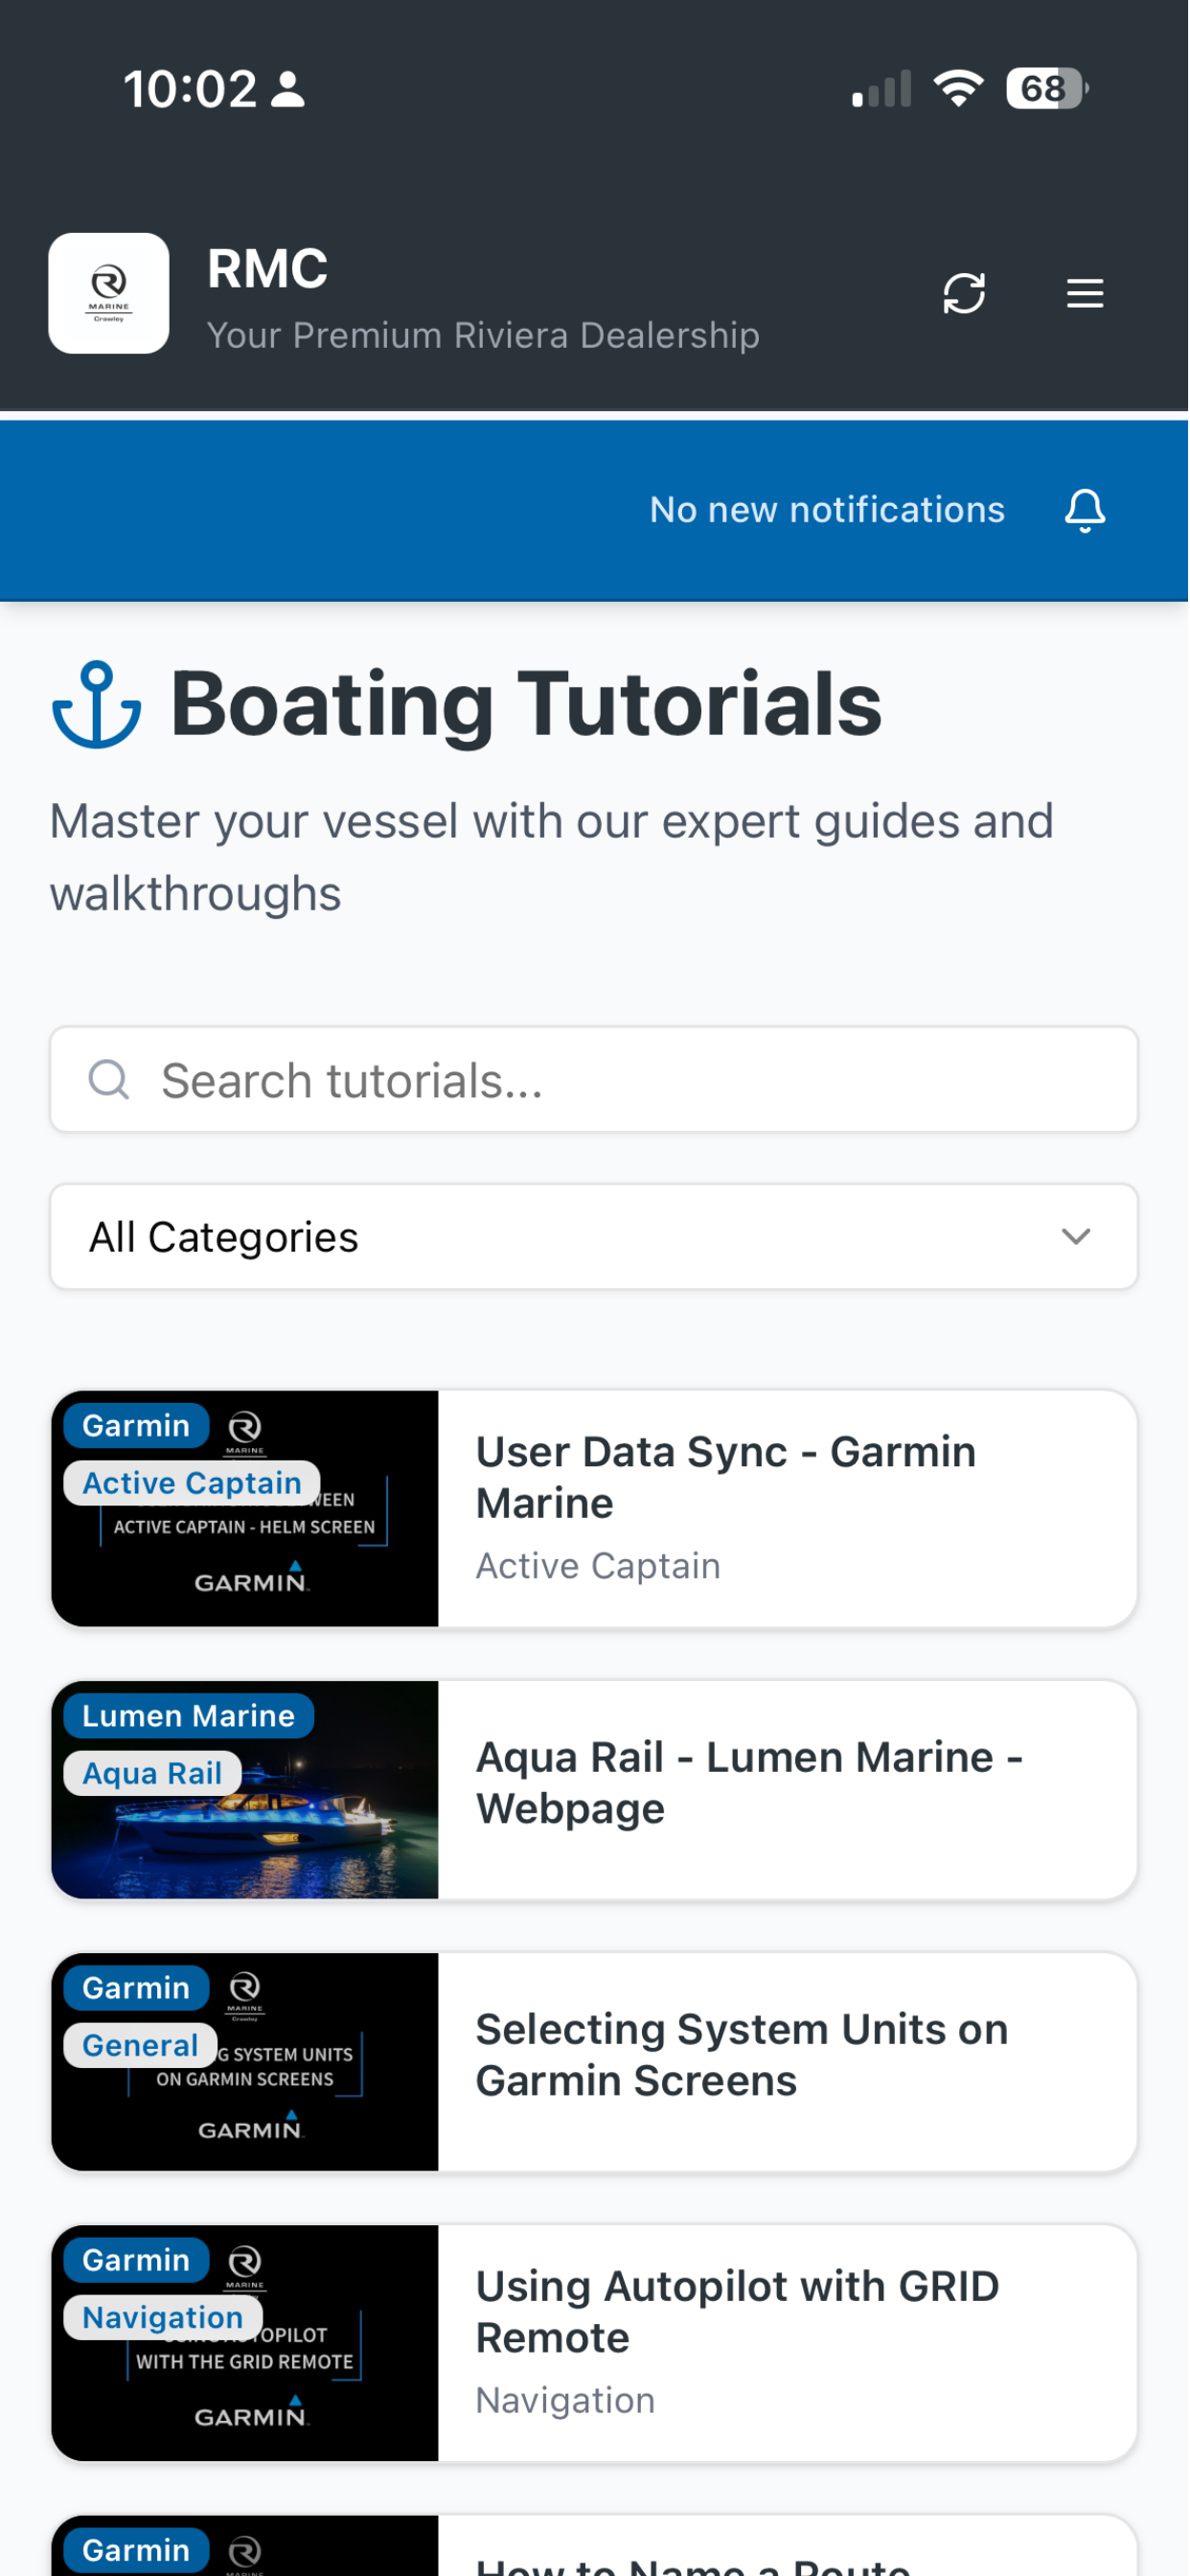Select the Lumen Marine tag

[x=189, y=1717]
